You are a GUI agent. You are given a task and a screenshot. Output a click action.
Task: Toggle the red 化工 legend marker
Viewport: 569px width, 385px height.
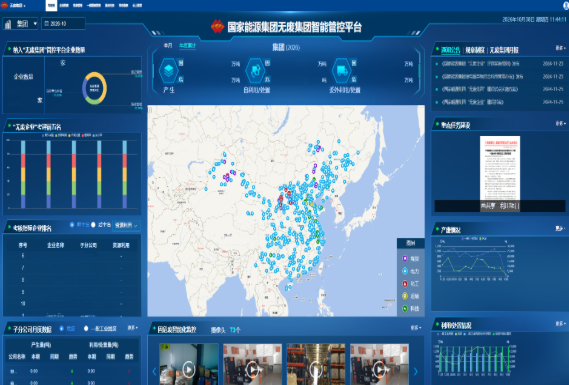pos(405,284)
